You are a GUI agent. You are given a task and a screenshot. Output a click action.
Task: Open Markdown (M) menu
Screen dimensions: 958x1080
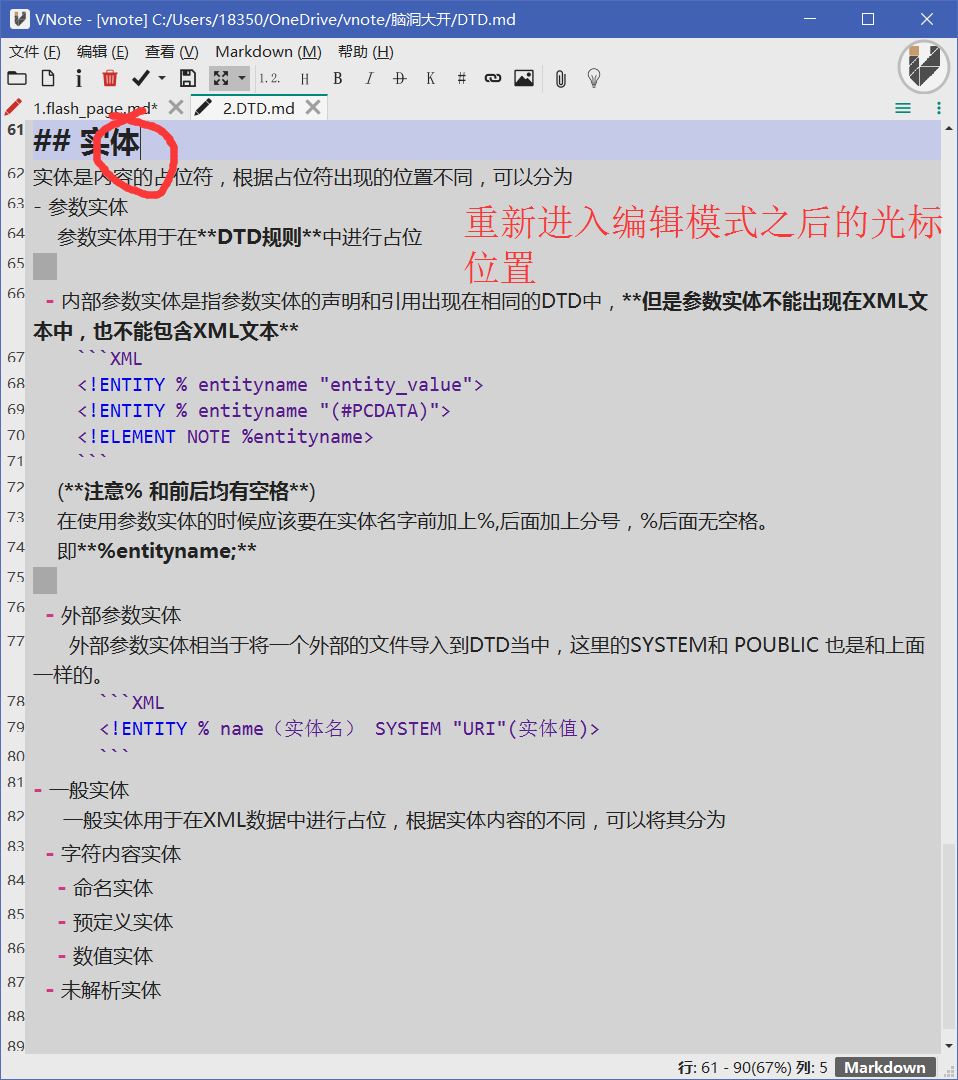coord(269,52)
